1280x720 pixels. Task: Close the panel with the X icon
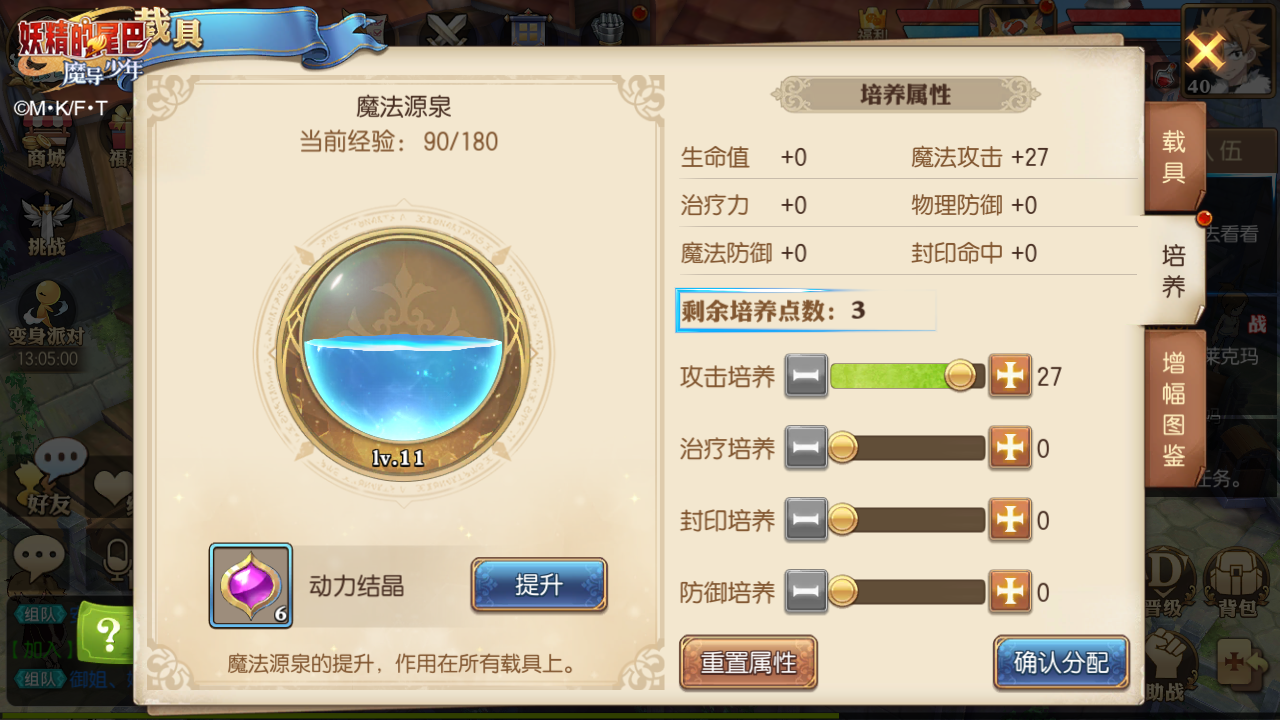click(1205, 51)
